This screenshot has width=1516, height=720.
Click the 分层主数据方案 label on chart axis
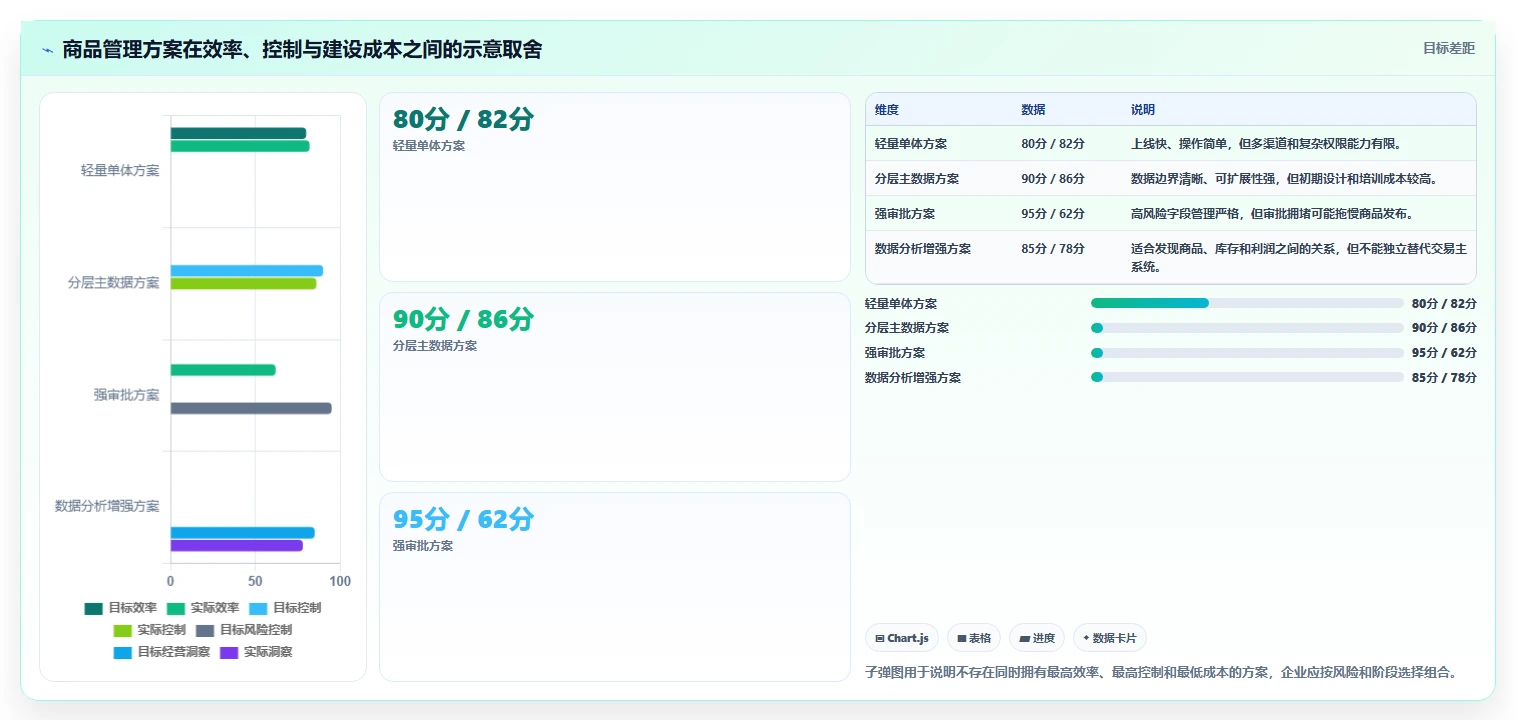tap(113, 283)
